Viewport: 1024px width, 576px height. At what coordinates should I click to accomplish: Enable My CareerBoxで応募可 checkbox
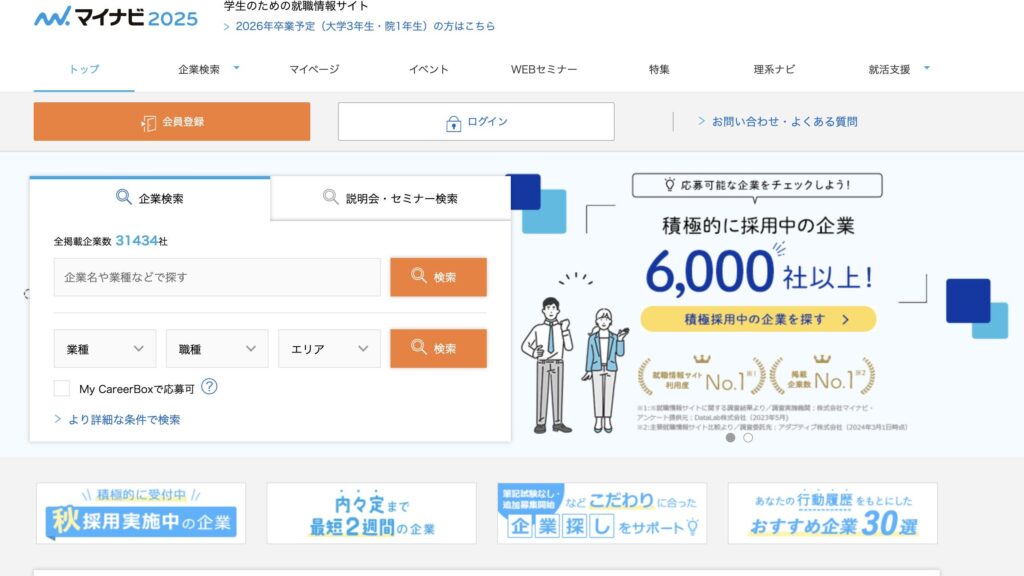point(62,388)
